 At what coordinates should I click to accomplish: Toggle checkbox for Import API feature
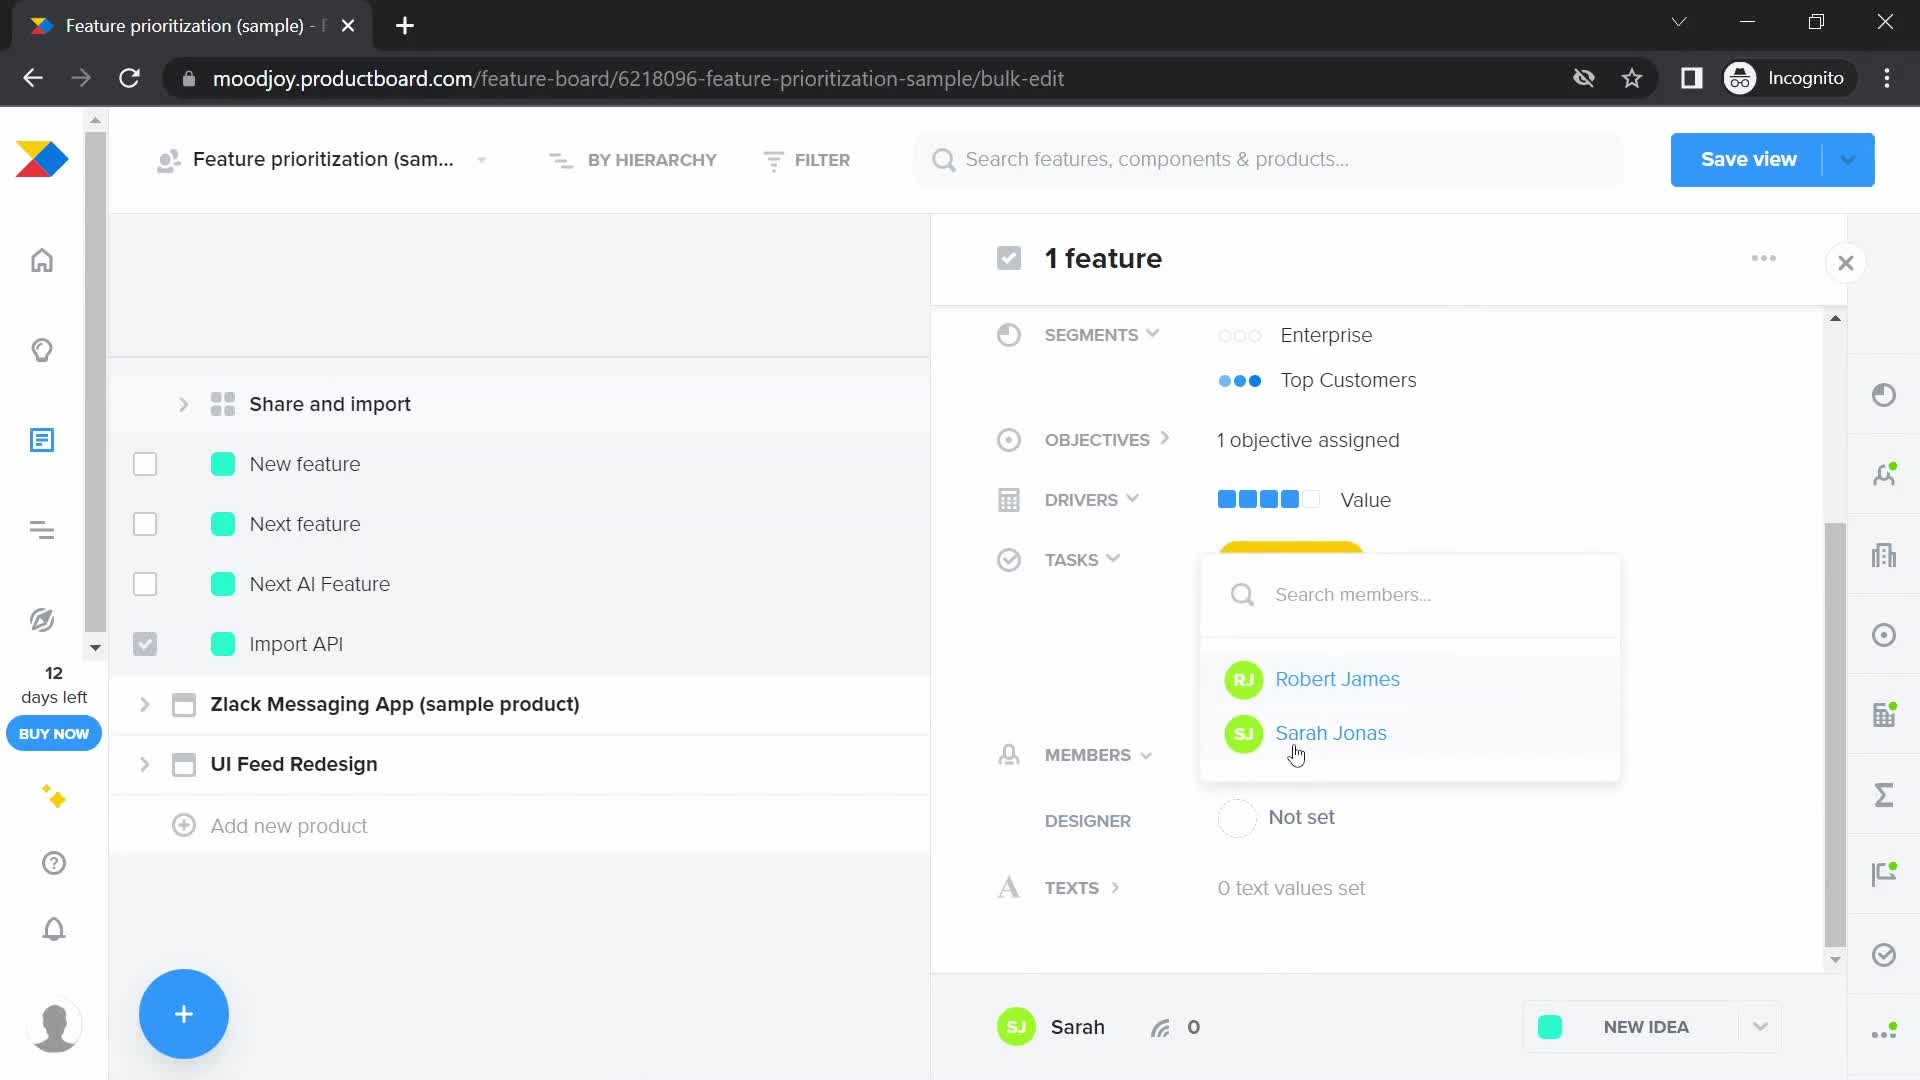tap(145, 642)
